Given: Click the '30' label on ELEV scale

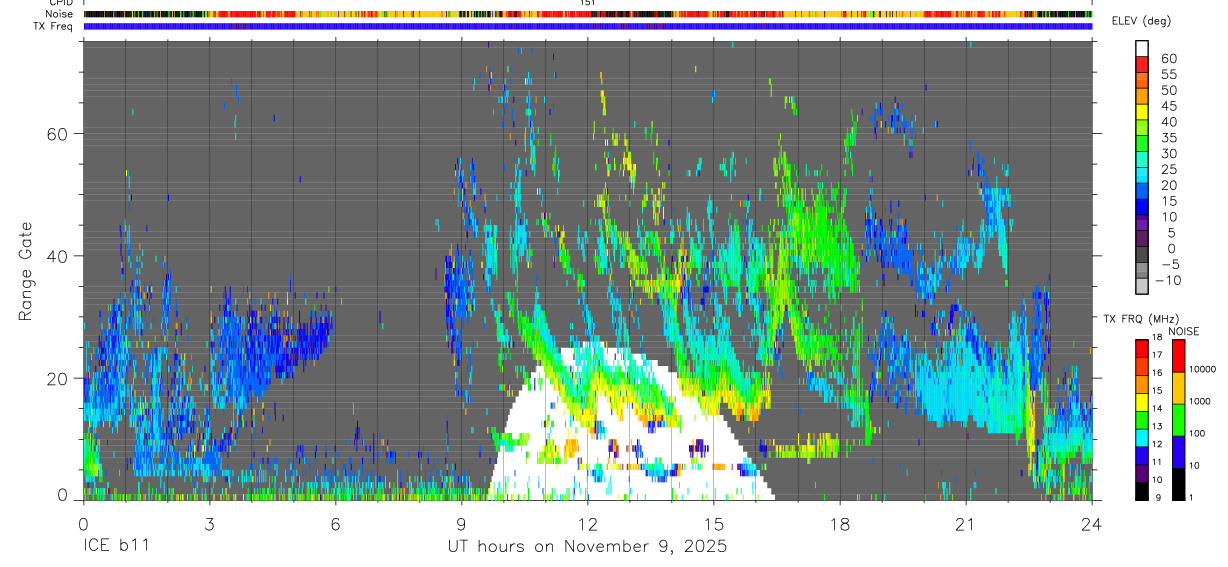Looking at the screenshot, I should tap(1169, 154).
